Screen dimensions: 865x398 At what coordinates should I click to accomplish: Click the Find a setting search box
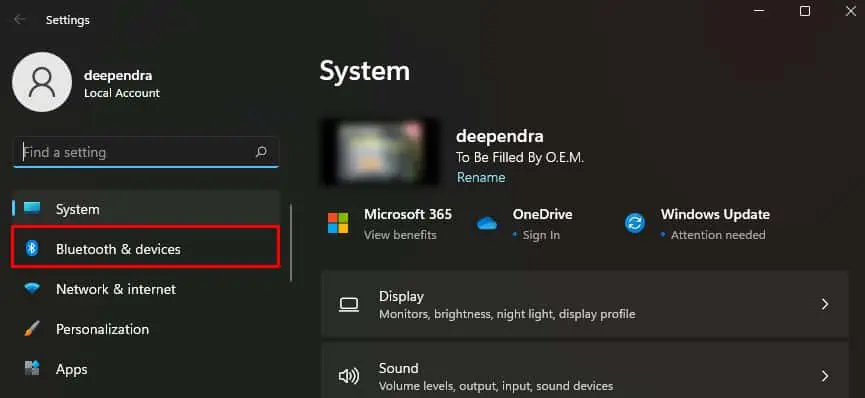point(146,152)
